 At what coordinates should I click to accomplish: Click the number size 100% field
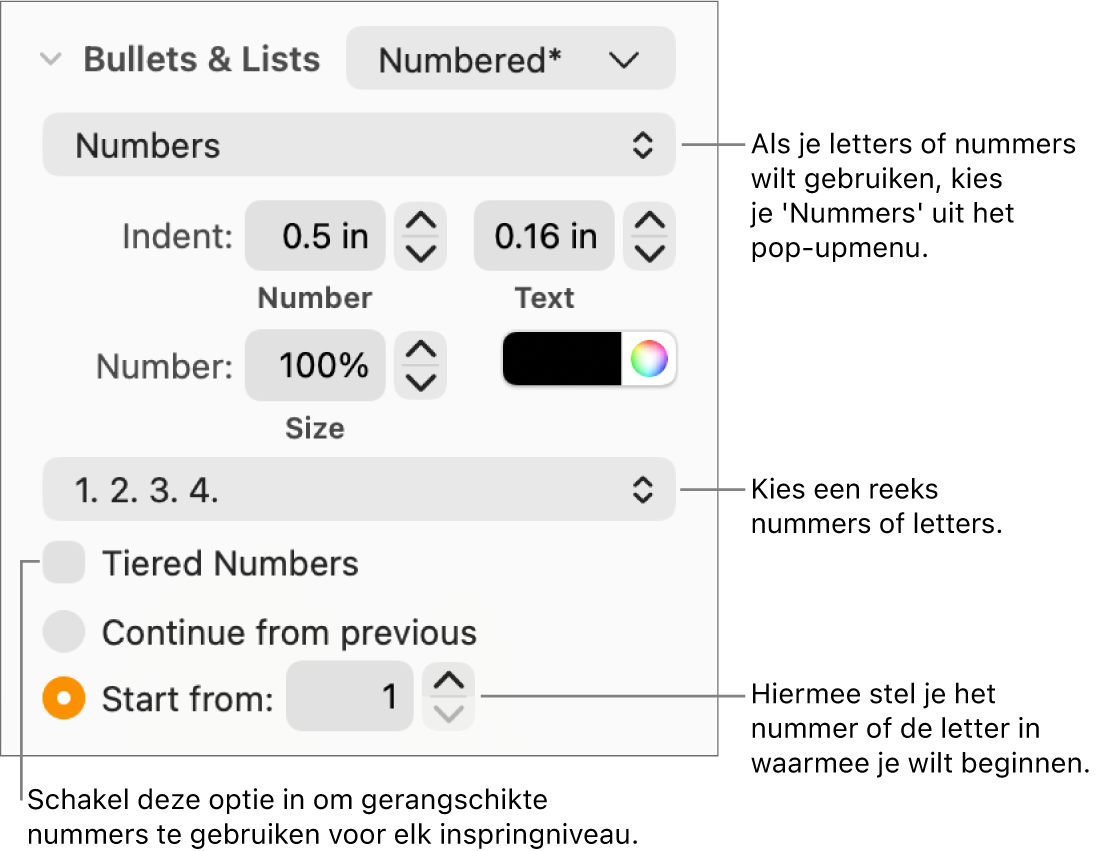315,366
